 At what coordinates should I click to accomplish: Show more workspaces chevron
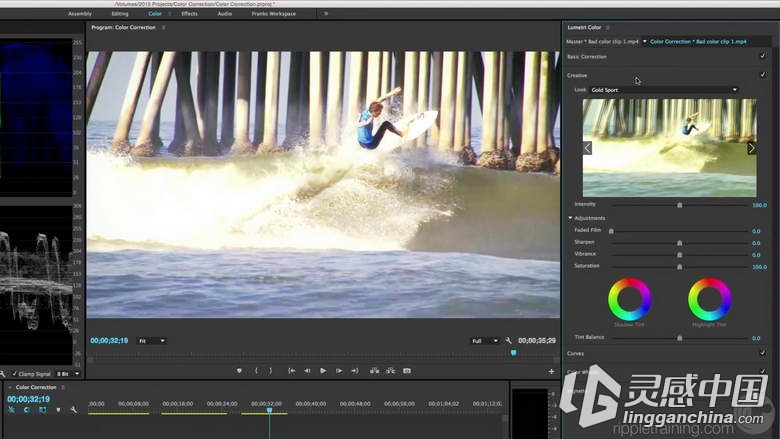click(326, 14)
